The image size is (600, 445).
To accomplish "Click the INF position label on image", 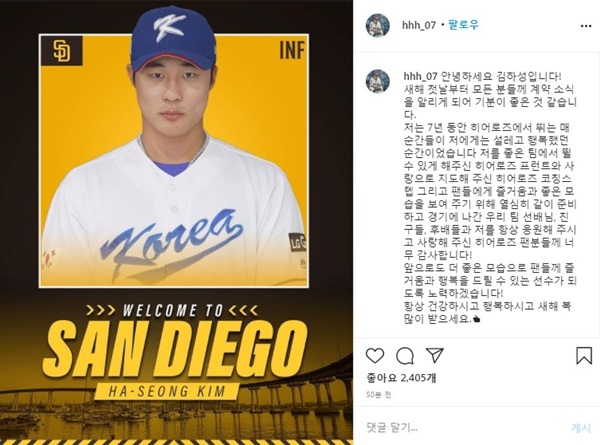I will [292, 51].
